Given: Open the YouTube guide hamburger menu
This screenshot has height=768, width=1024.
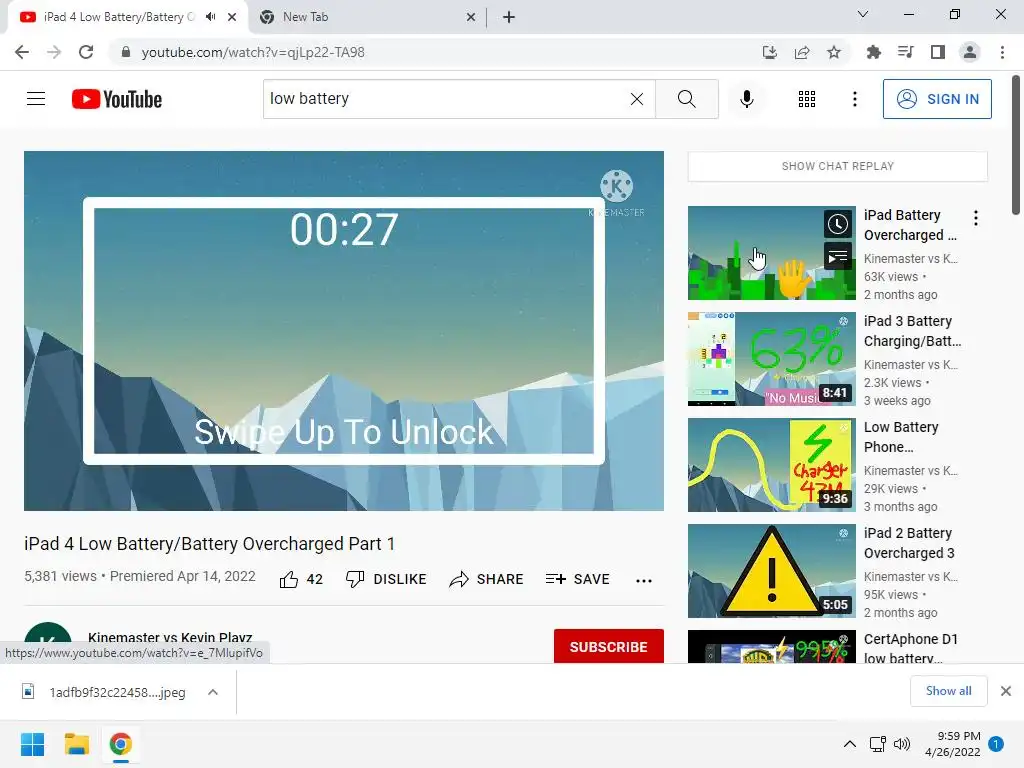Looking at the screenshot, I should point(36,99).
